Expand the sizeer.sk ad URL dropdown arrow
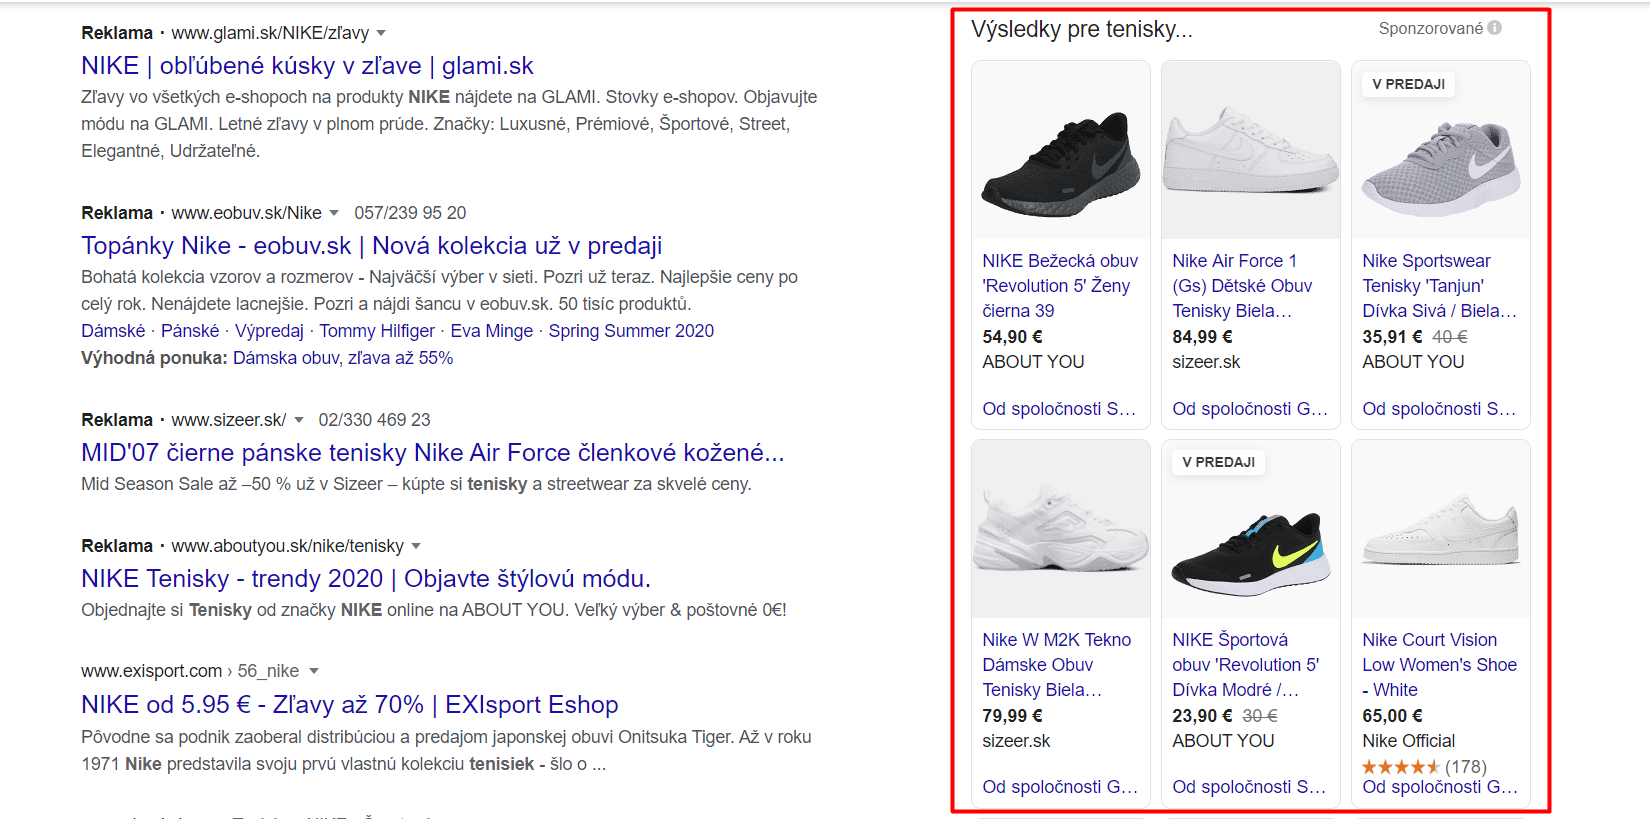 [x=298, y=420]
